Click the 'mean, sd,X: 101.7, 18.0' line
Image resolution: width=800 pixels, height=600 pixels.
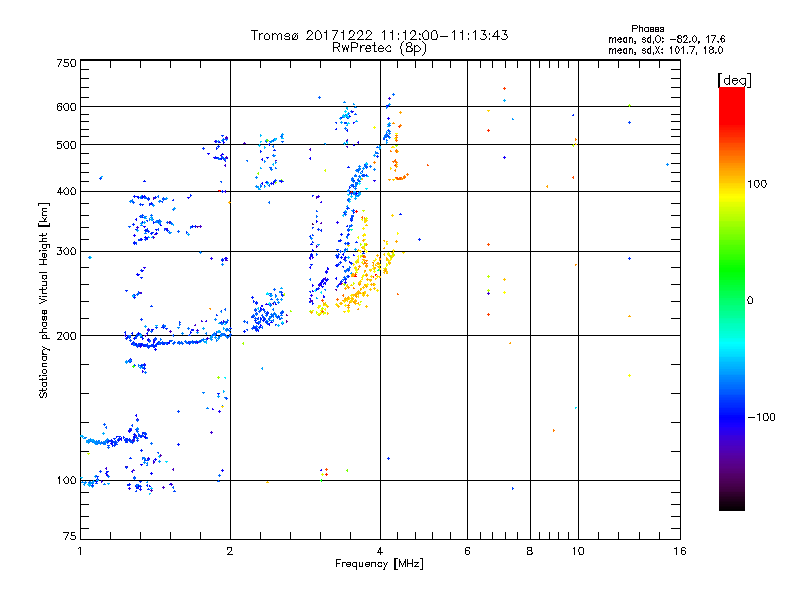tap(665, 50)
